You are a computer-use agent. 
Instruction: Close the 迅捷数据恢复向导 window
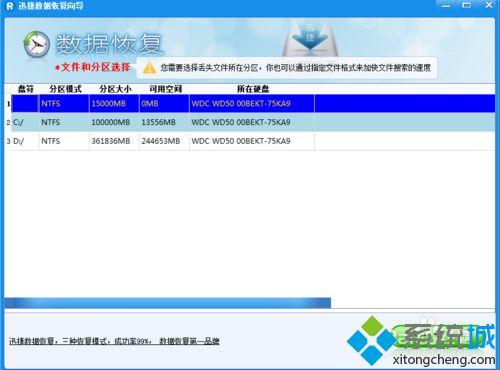(489, 5)
